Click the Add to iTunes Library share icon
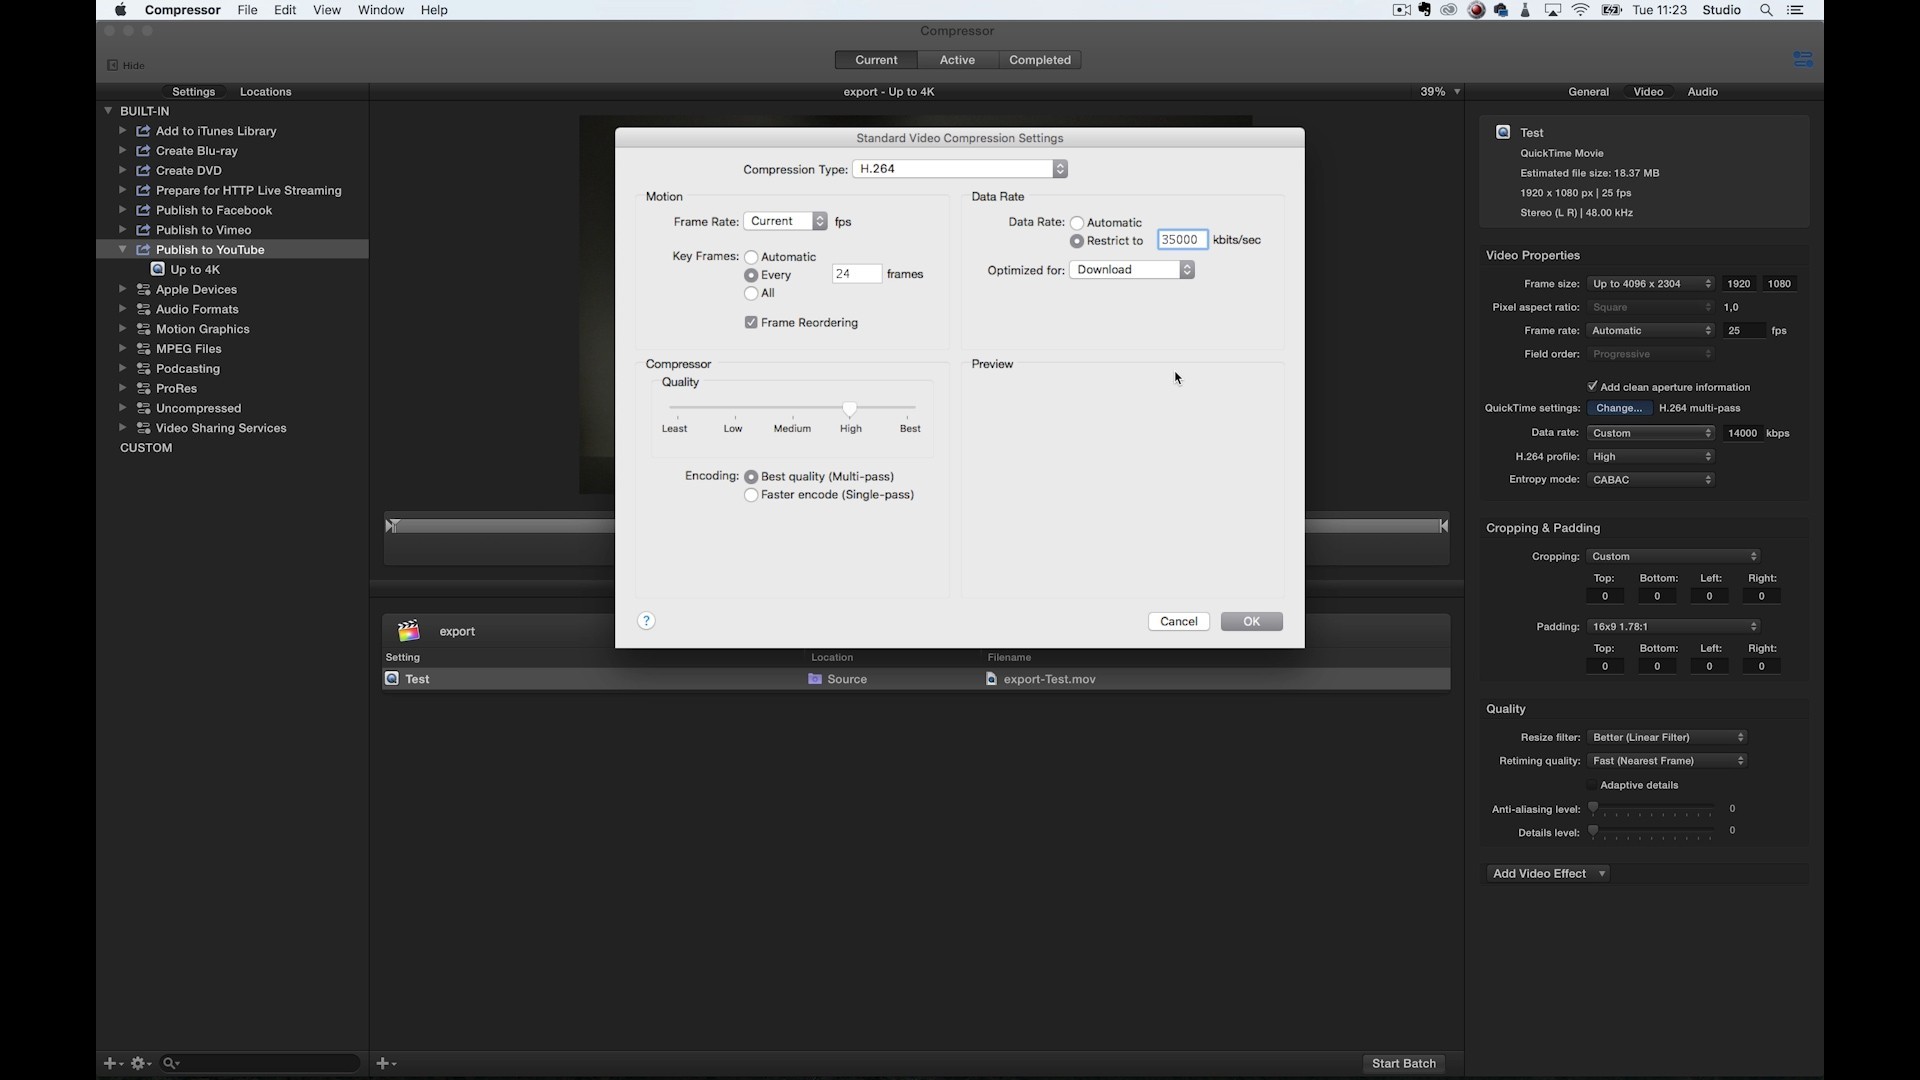Viewport: 1920px width, 1080px height. (x=143, y=131)
